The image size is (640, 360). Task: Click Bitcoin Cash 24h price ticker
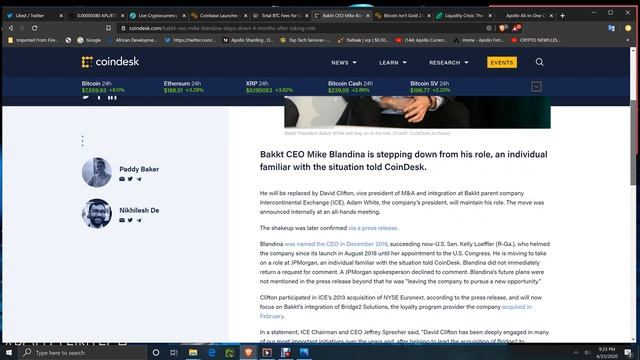(x=350, y=87)
